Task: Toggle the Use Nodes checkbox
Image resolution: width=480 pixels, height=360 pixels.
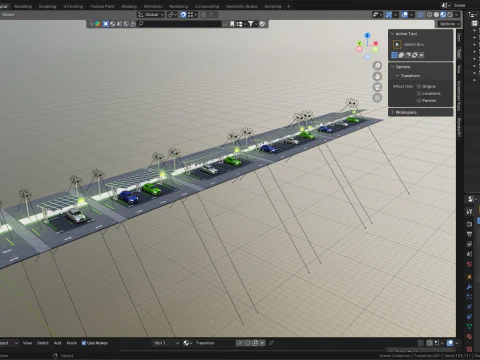Action: point(84,343)
